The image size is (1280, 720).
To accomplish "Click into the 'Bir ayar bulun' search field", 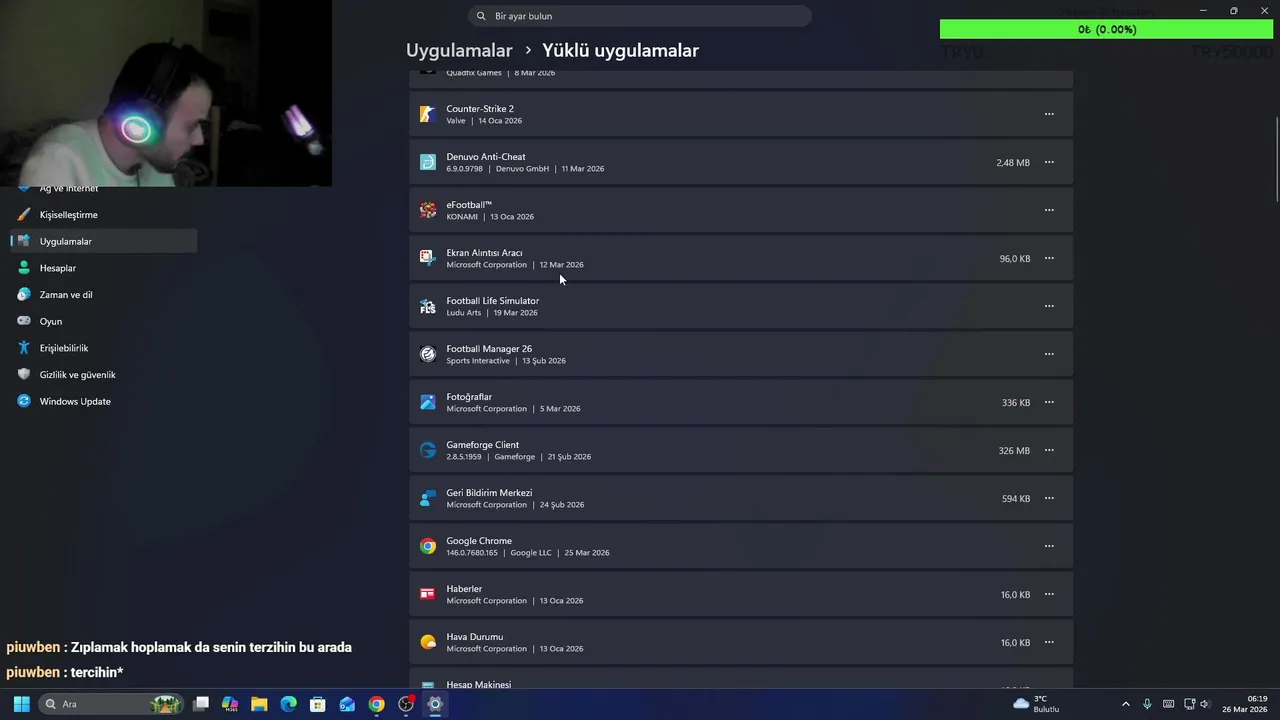I will pyautogui.click(x=640, y=16).
